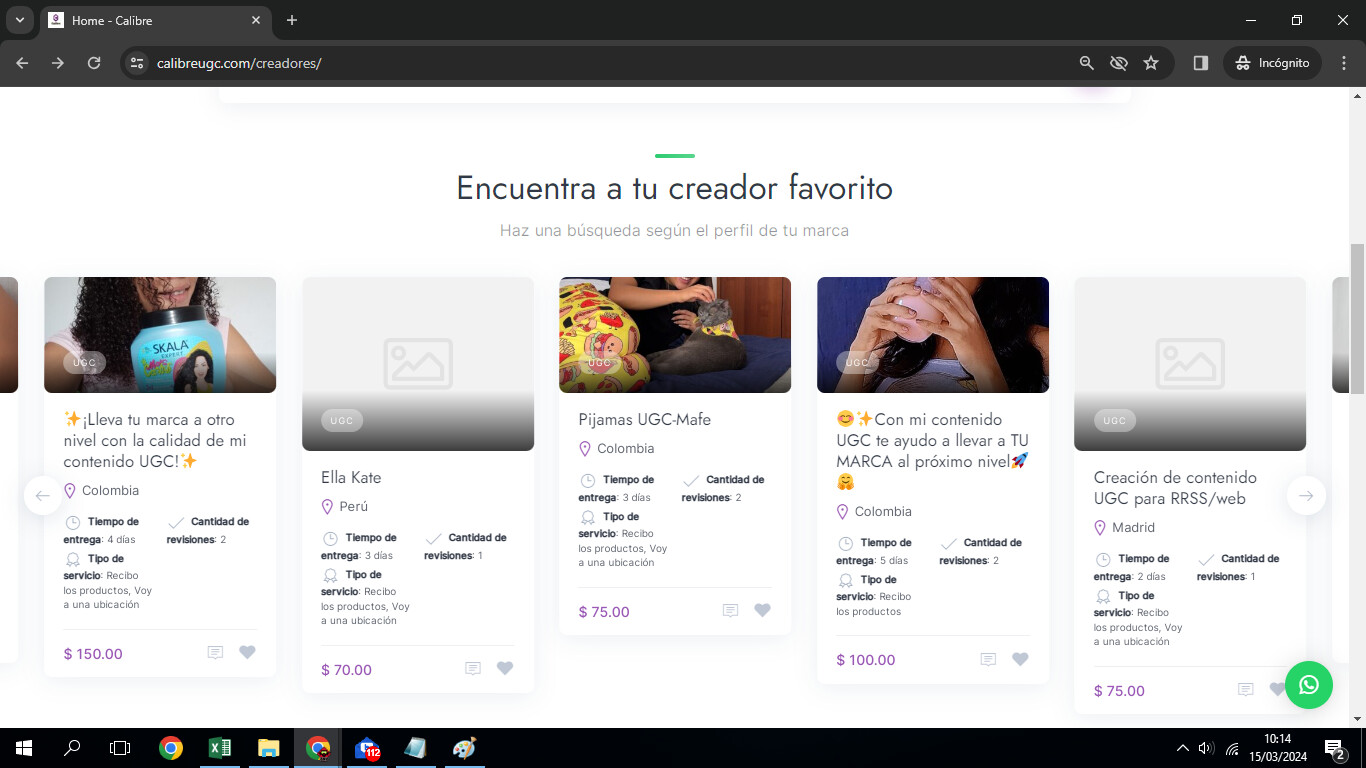Open the Ella Kate listing title
This screenshot has width=1366, height=768.
pos(351,477)
